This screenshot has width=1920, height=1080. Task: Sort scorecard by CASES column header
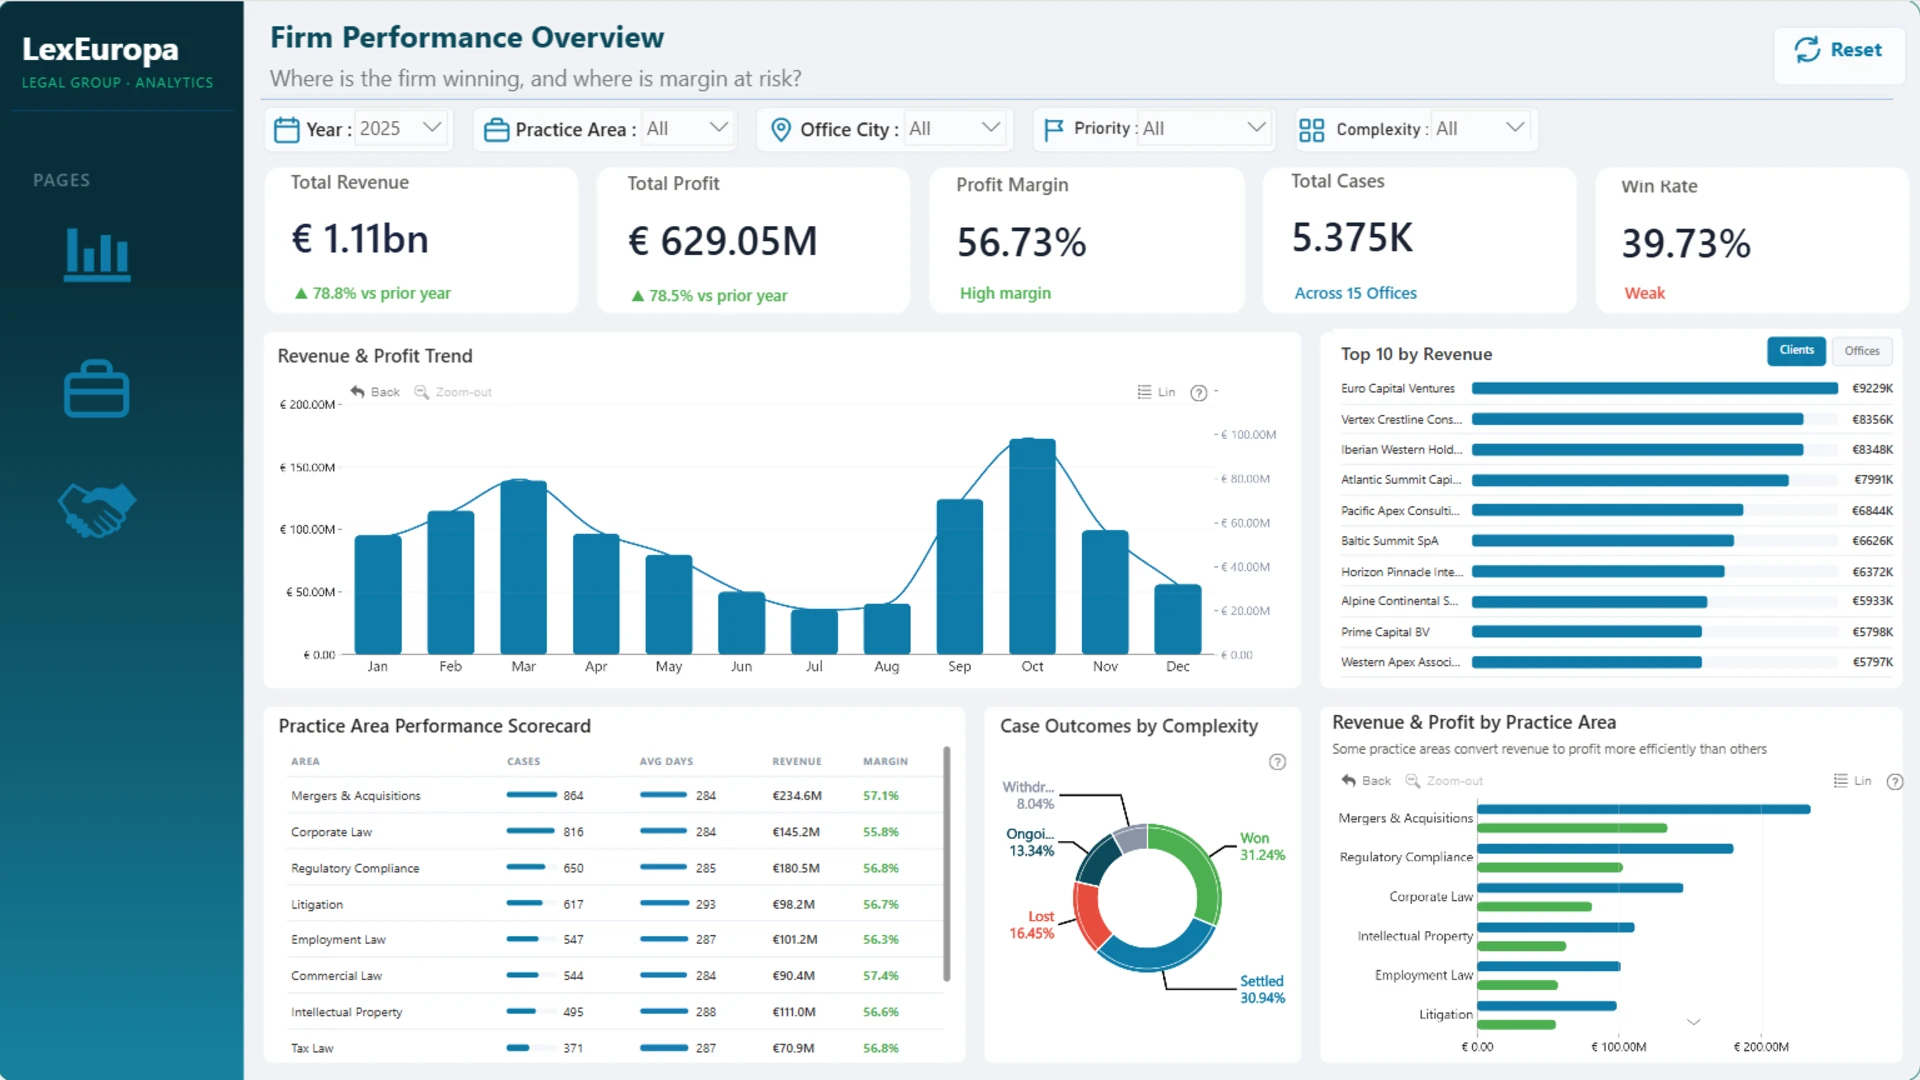pyautogui.click(x=523, y=762)
